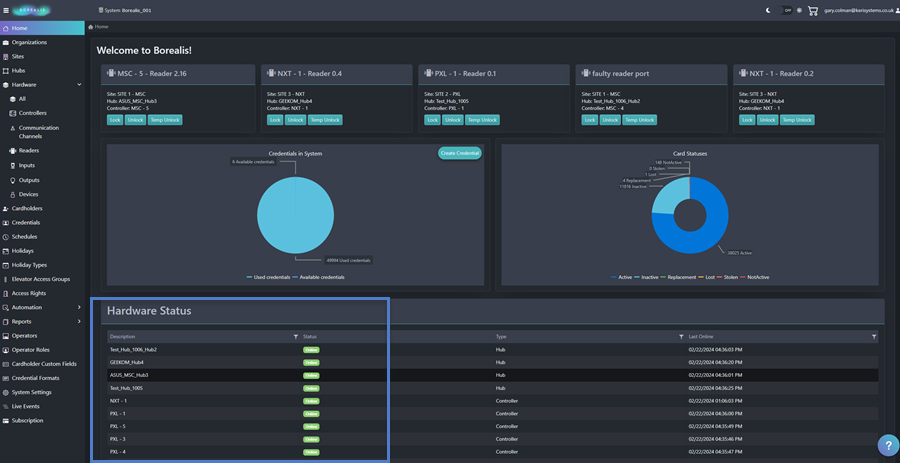Toggle Active legend in Card Statuses
This screenshot has height=463, width=900.
pos(621,277)
